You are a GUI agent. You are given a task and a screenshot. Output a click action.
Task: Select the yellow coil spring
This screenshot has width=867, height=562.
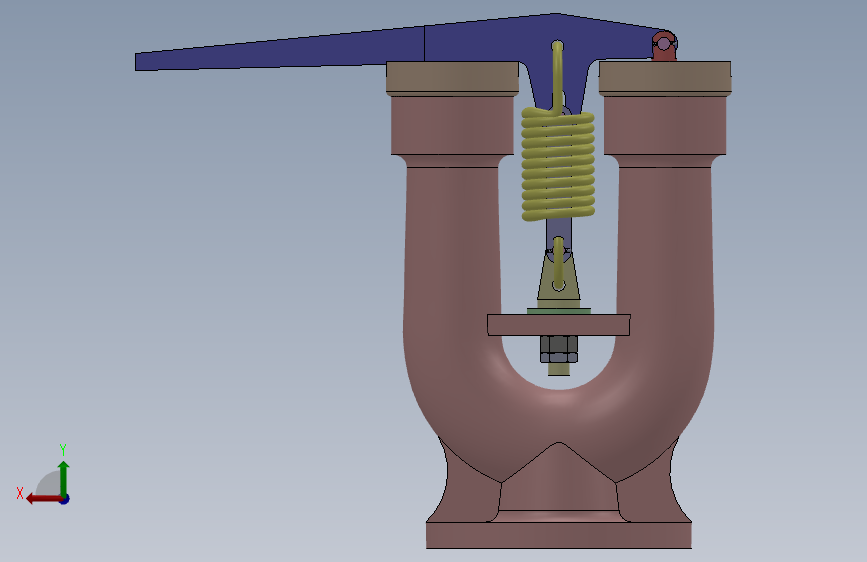point(558,166)
